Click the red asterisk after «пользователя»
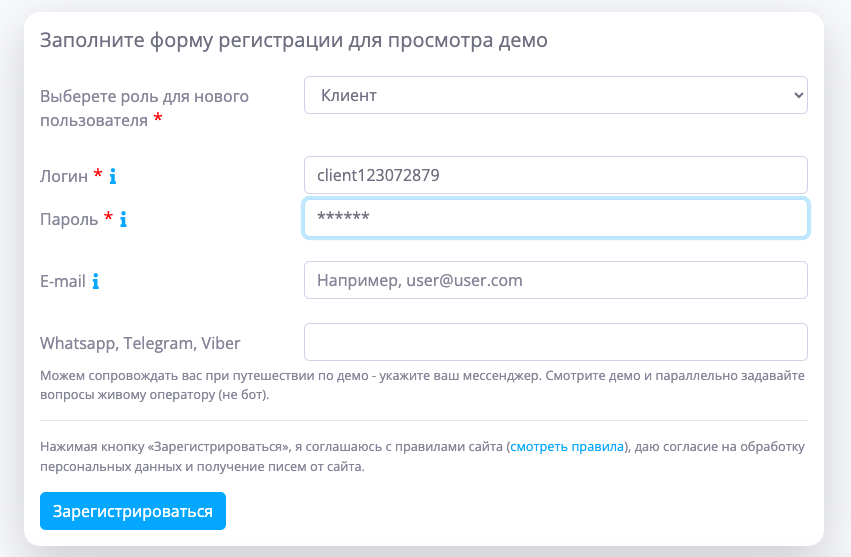The image size is (851, 557). tap(158, 120)
